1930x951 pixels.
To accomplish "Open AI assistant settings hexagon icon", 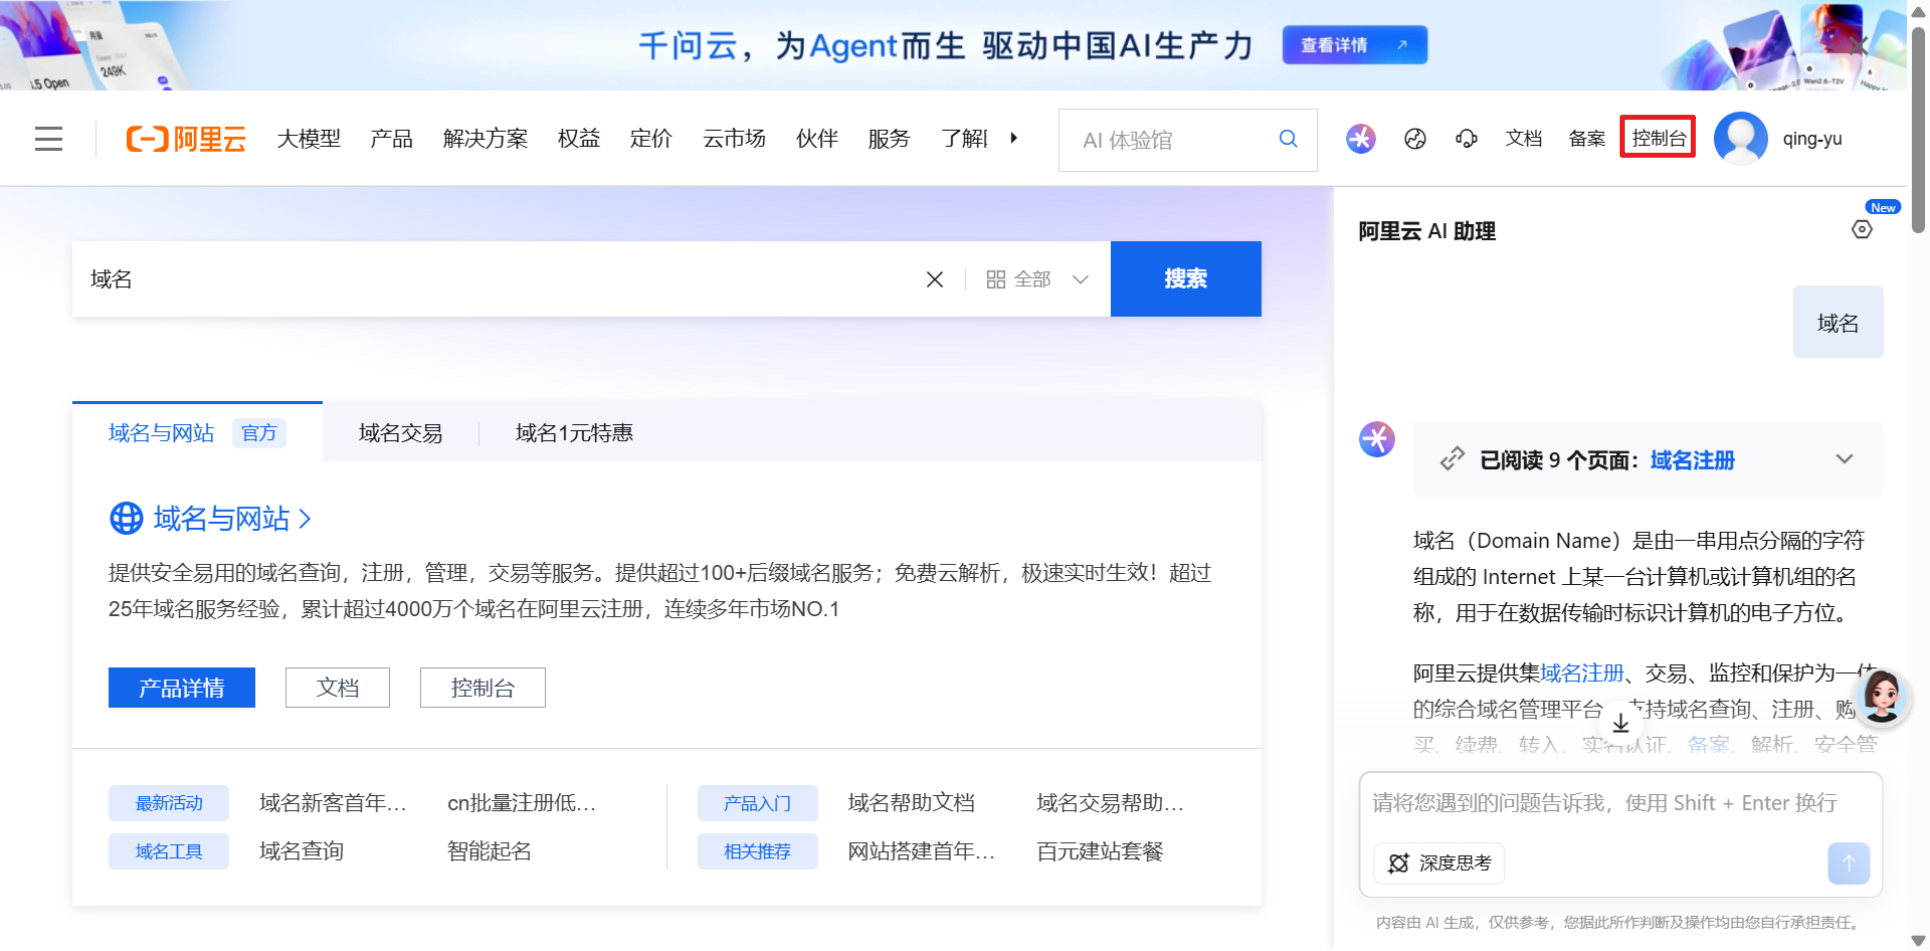I will (1862, 230).
